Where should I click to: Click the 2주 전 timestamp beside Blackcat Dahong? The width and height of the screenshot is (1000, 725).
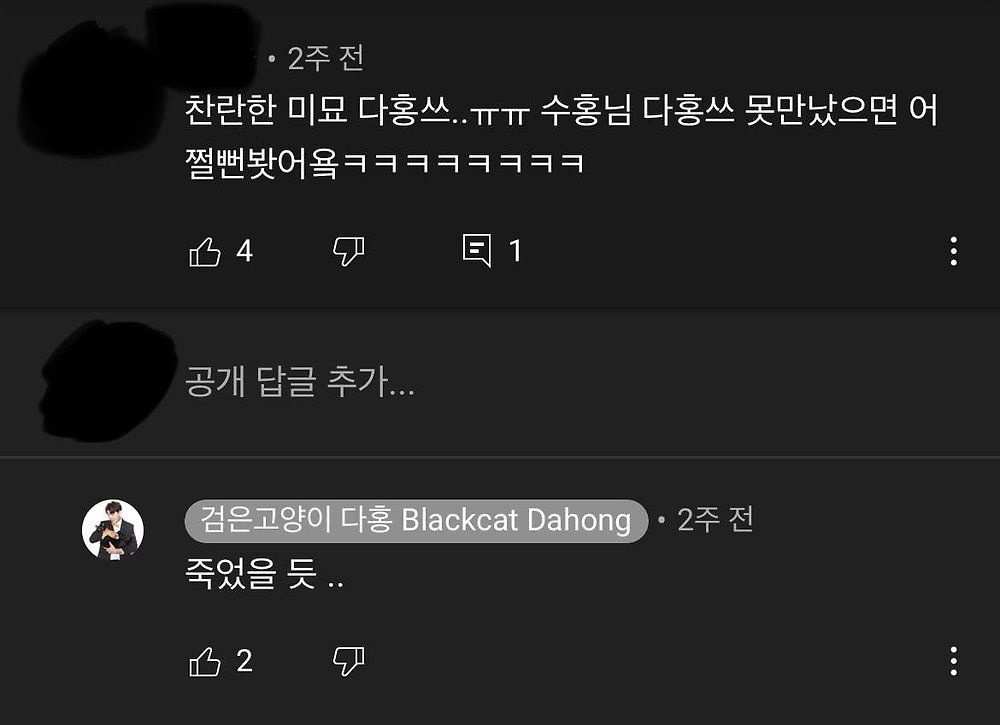(x=715, y=520)
